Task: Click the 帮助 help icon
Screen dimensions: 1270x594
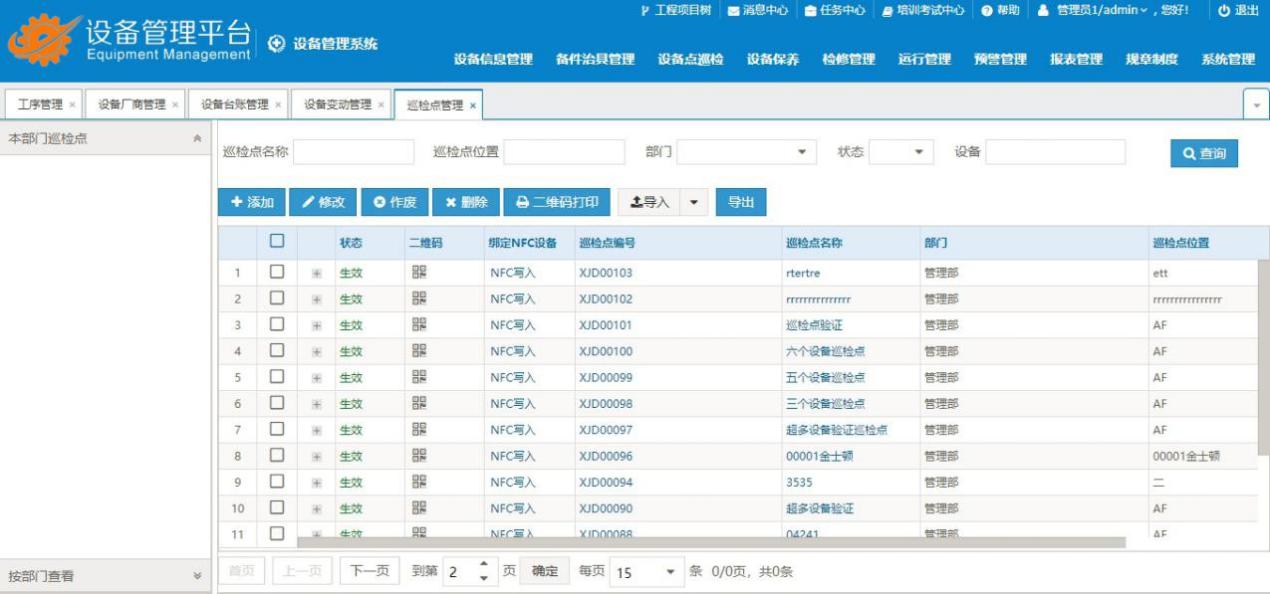Action: (x=986, y=10)
